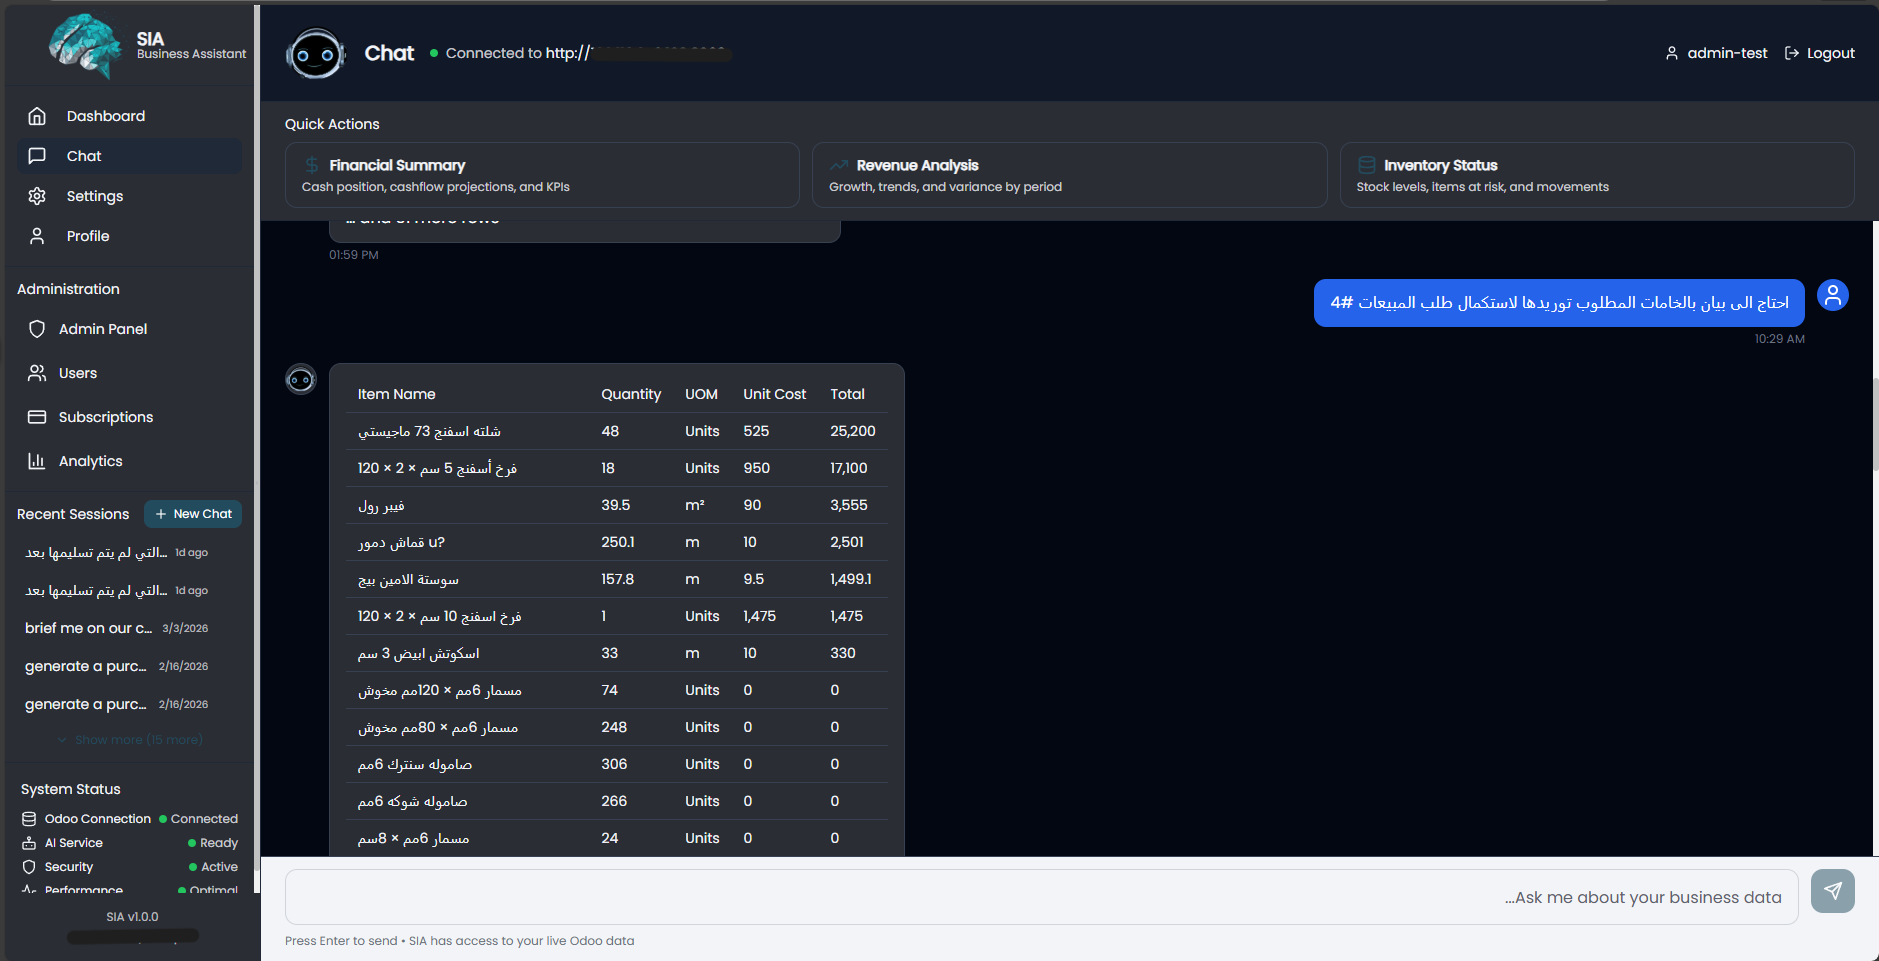
Task: Click the total value 1,499.1
Action: [851, 579]
